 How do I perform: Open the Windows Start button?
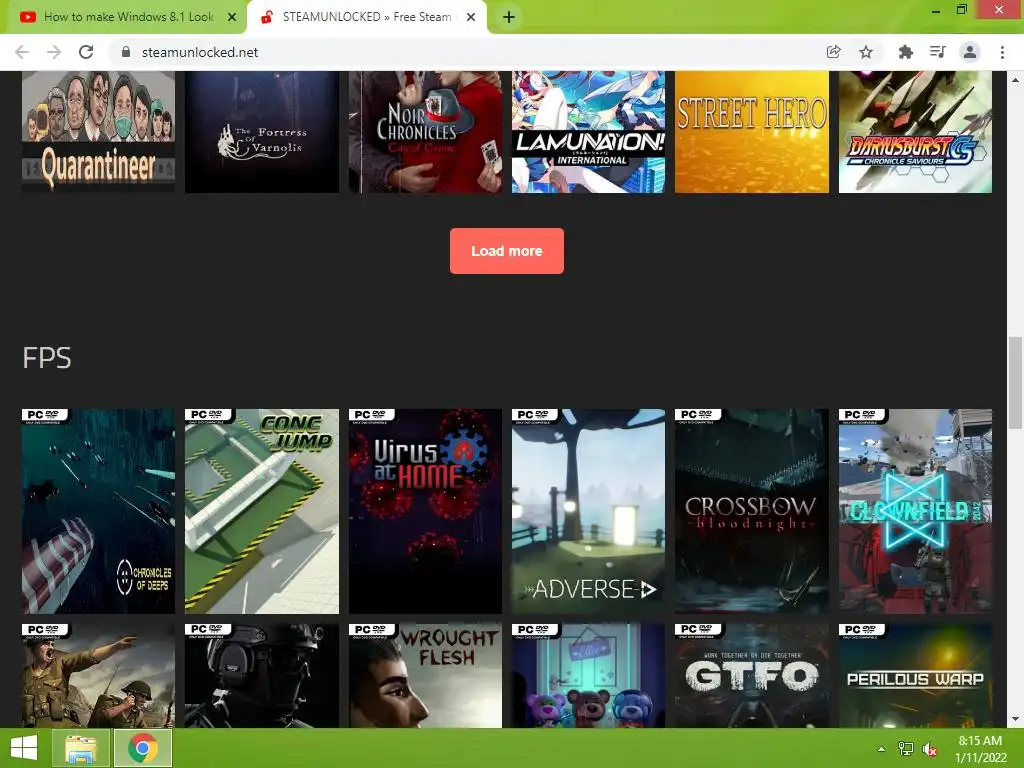[x=24, y=748]
